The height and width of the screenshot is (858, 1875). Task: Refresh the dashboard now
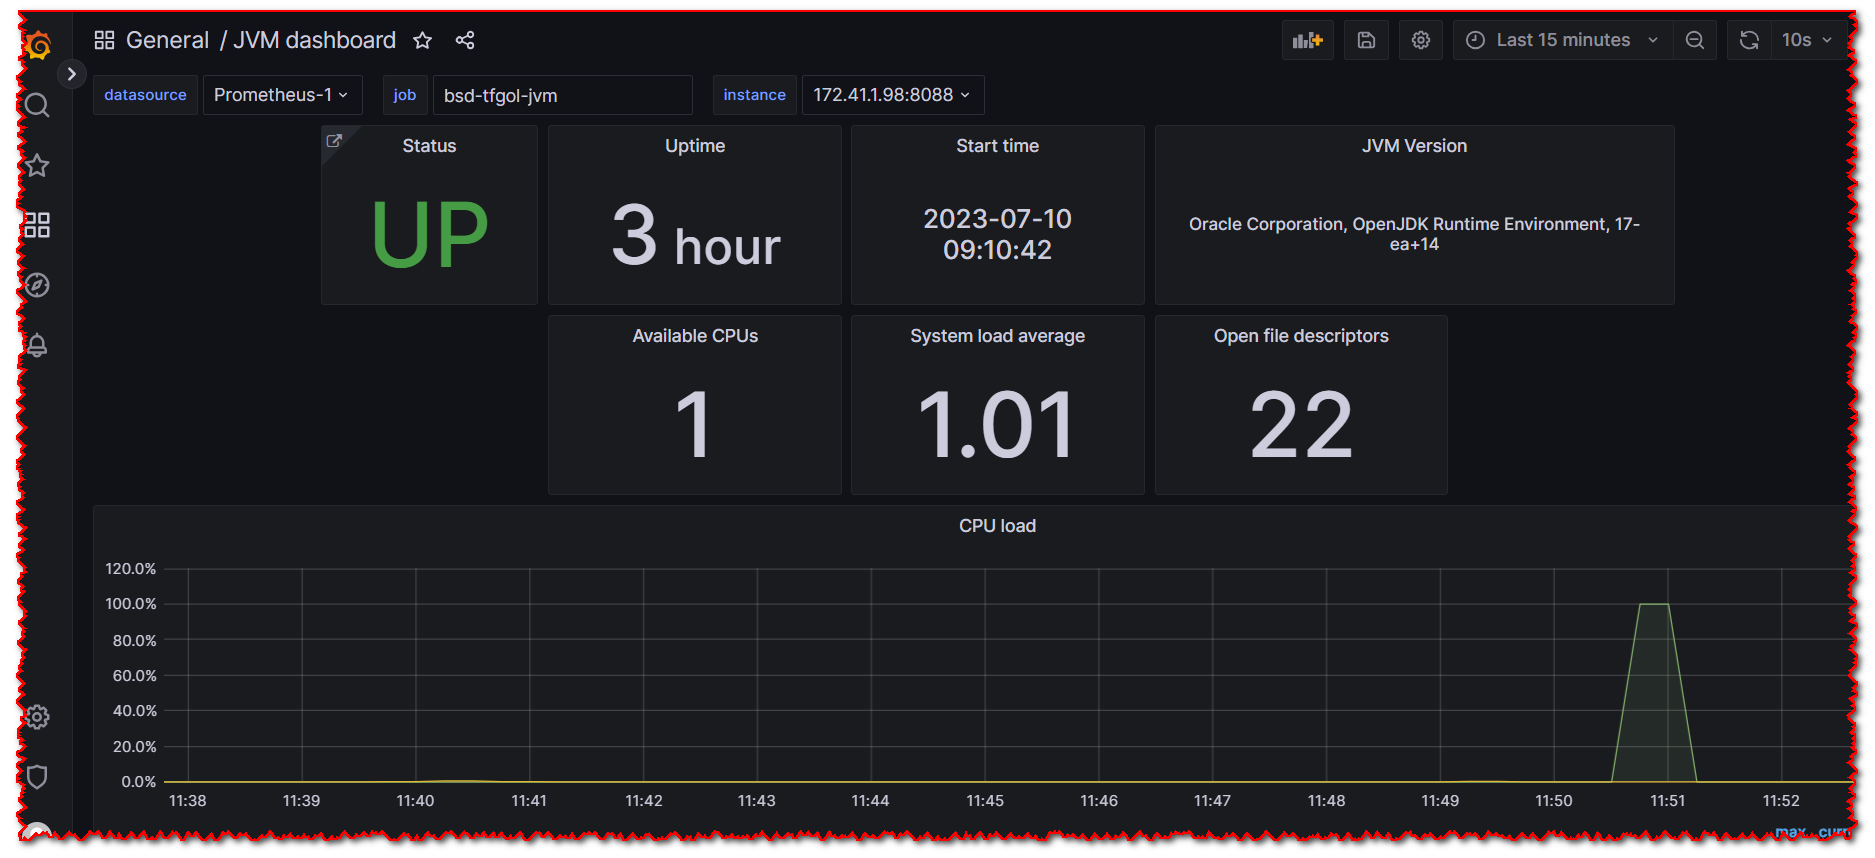point(1749,40)
